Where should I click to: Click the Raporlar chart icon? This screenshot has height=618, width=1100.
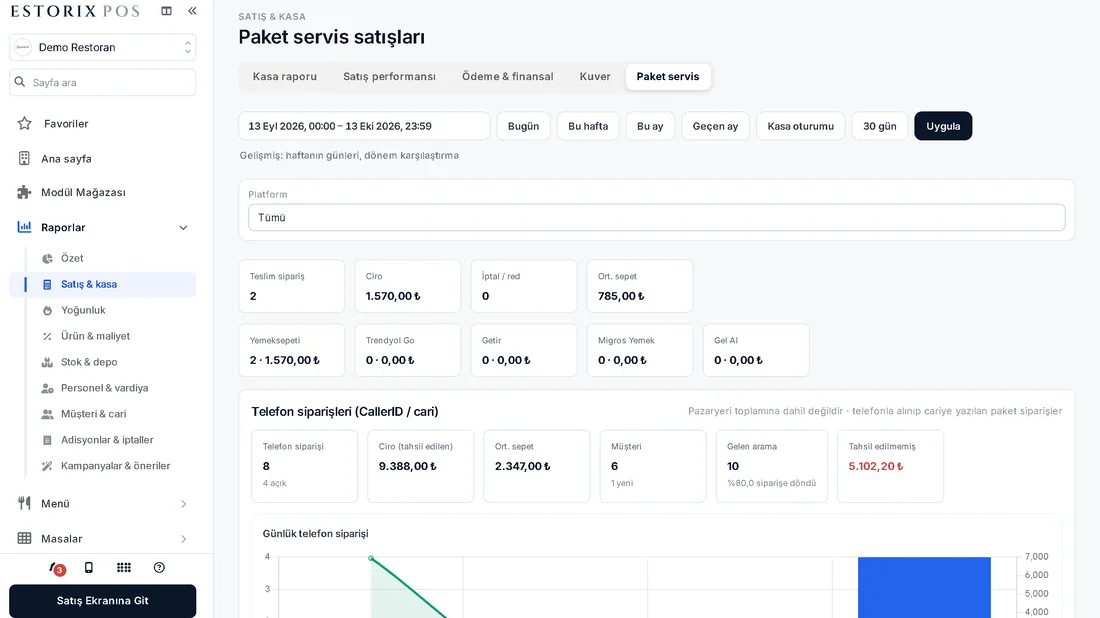(25, 227)
